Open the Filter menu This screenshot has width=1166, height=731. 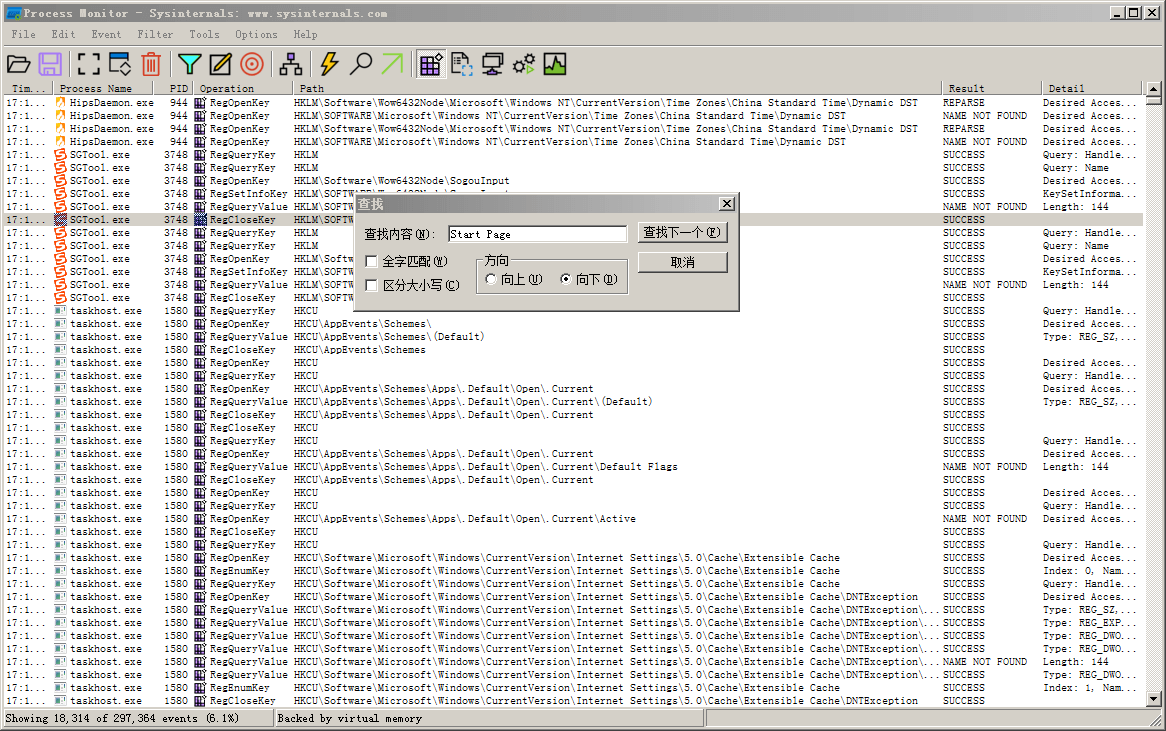[155, 34]
